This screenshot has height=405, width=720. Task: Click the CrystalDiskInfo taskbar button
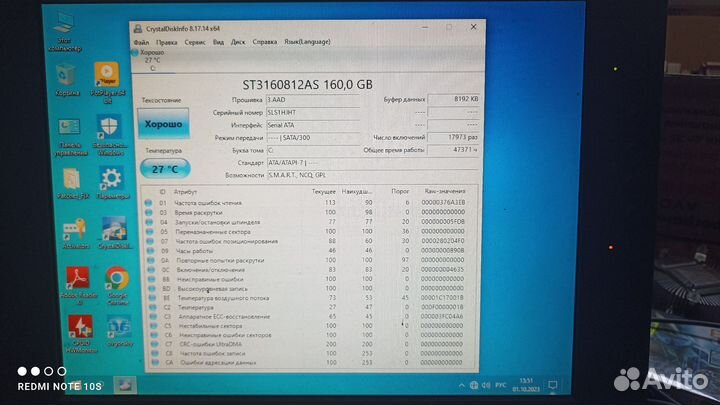124,385
